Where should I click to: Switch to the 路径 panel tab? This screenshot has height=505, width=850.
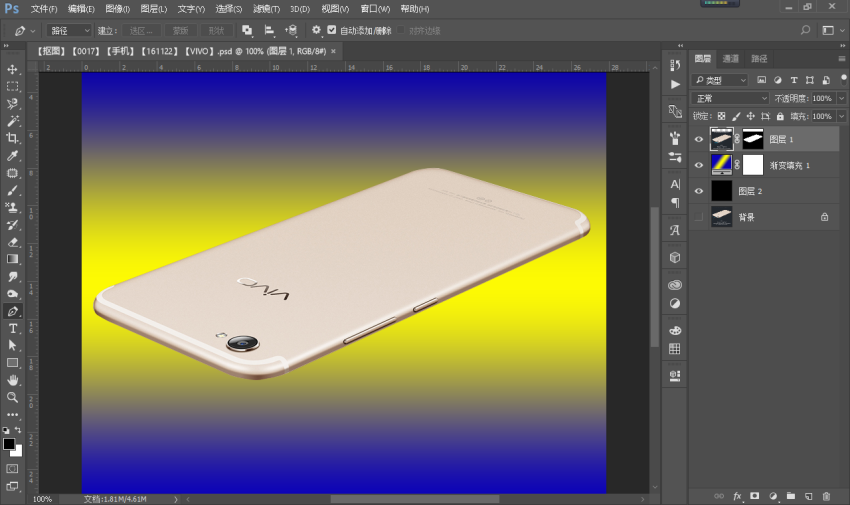point(759,59)
